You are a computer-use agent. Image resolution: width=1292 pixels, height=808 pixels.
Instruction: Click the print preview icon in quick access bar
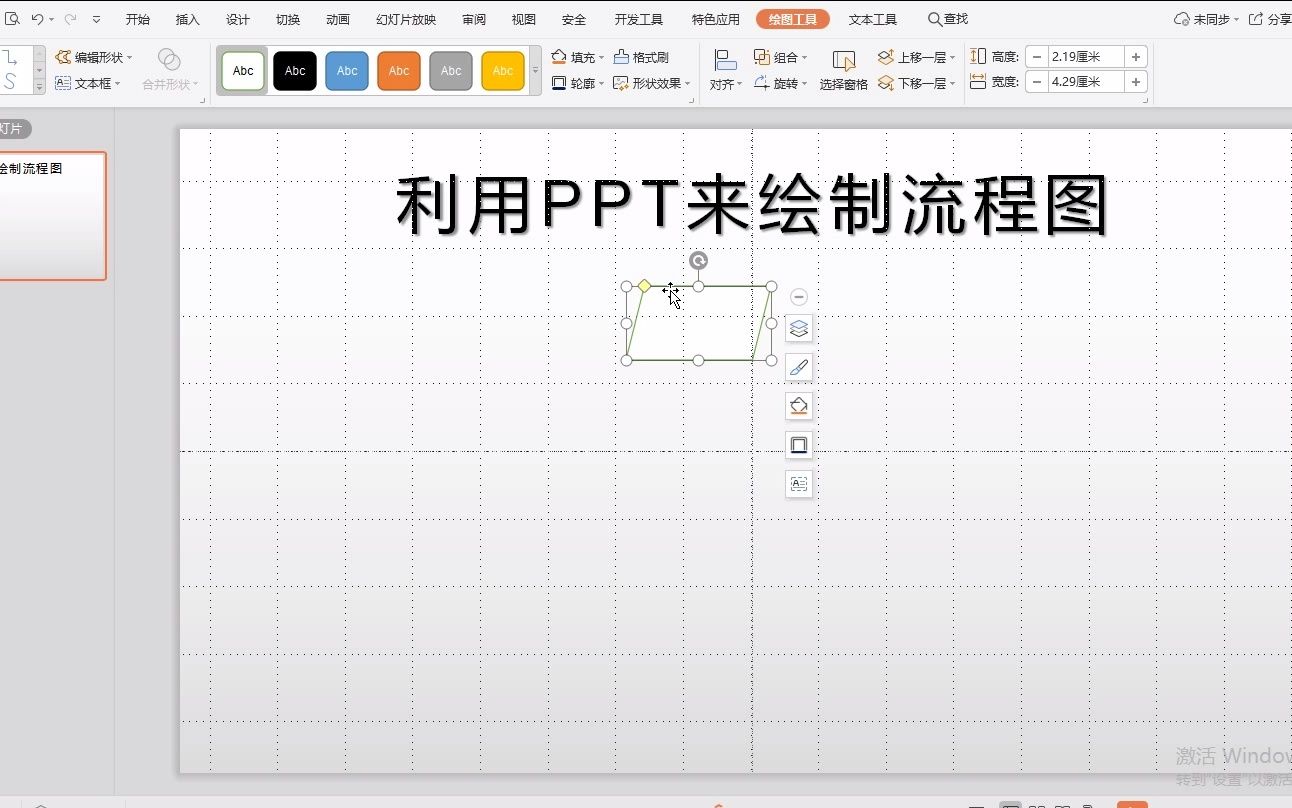(x=12, y=19)
